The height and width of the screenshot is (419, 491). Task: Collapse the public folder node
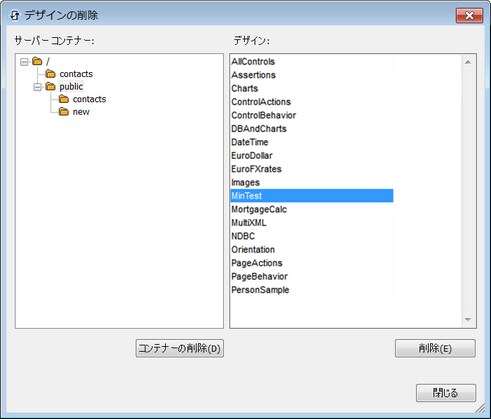pos(37,87)
